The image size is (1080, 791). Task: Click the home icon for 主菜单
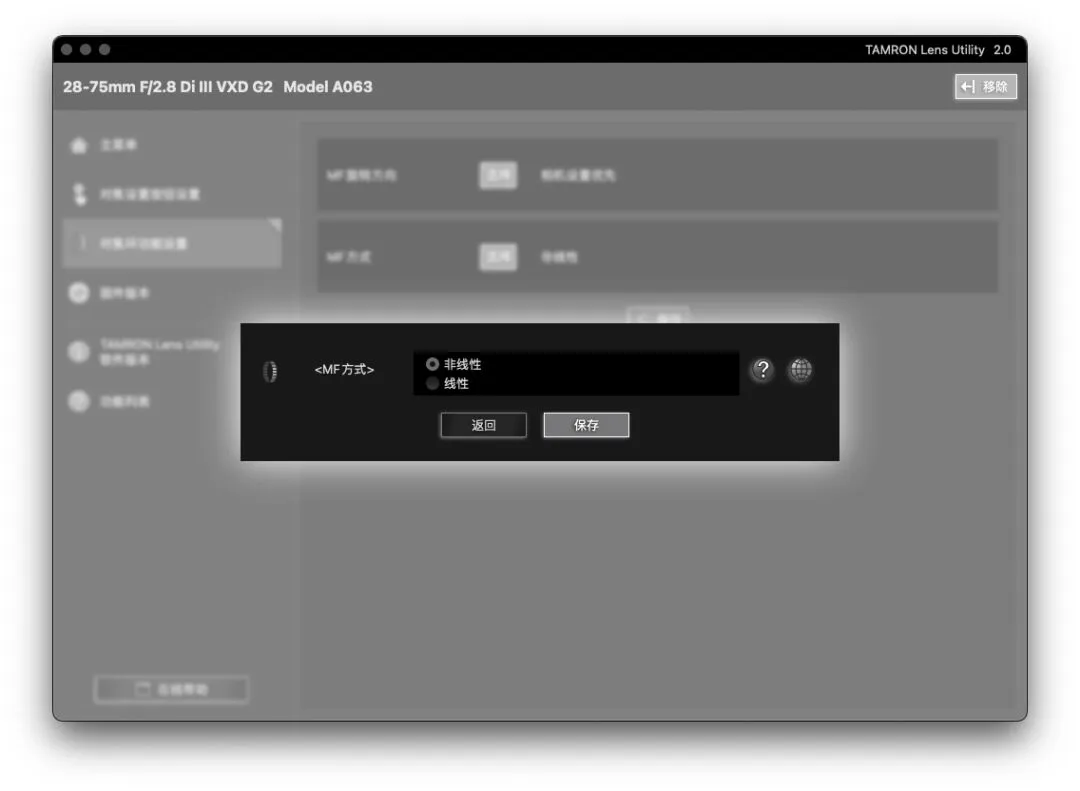(x=78, y=146)
